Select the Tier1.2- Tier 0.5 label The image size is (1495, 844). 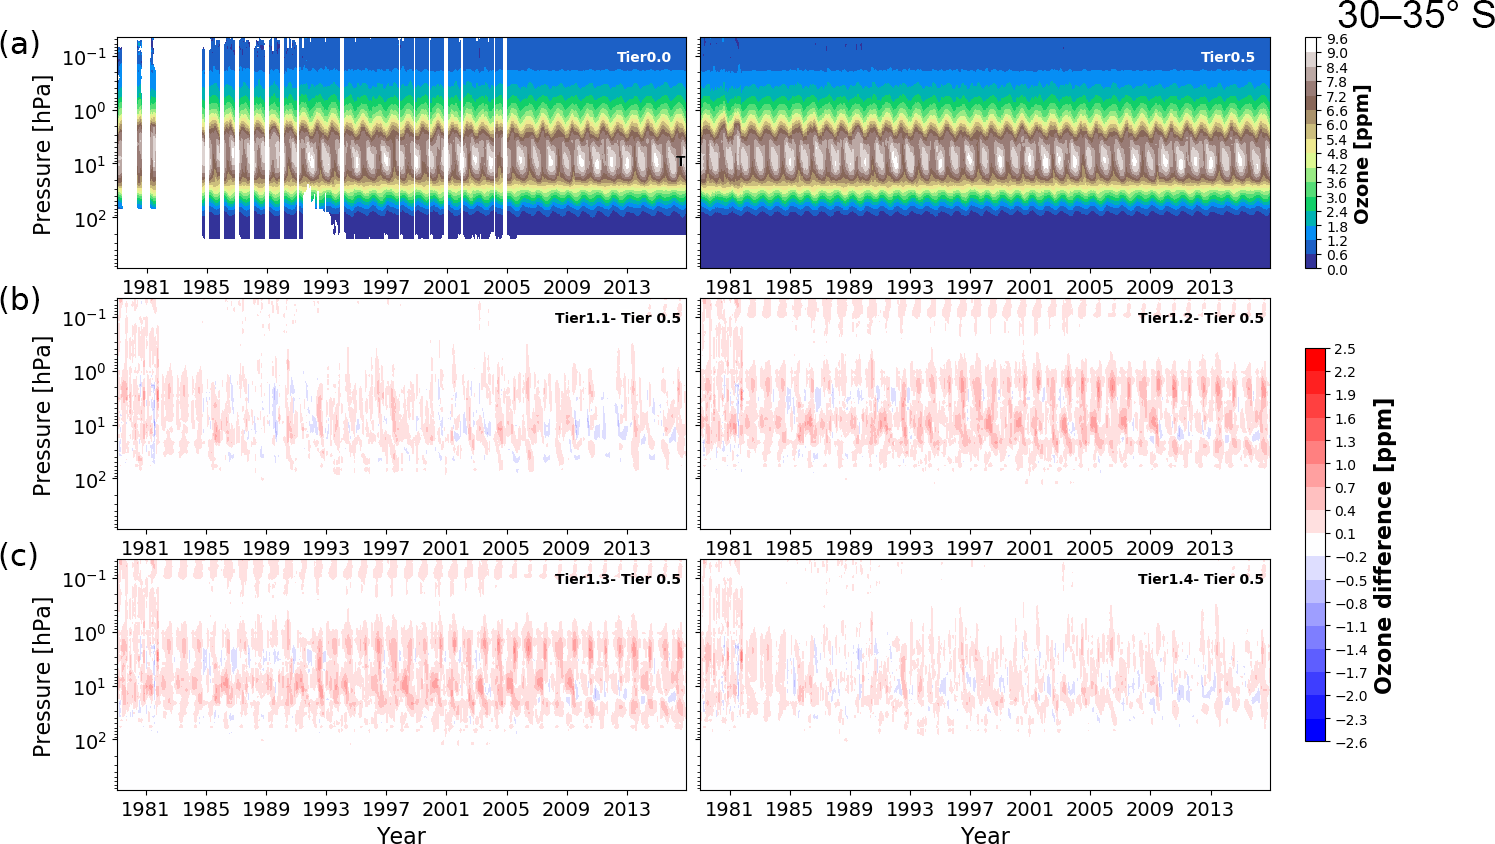point(1200,318)
